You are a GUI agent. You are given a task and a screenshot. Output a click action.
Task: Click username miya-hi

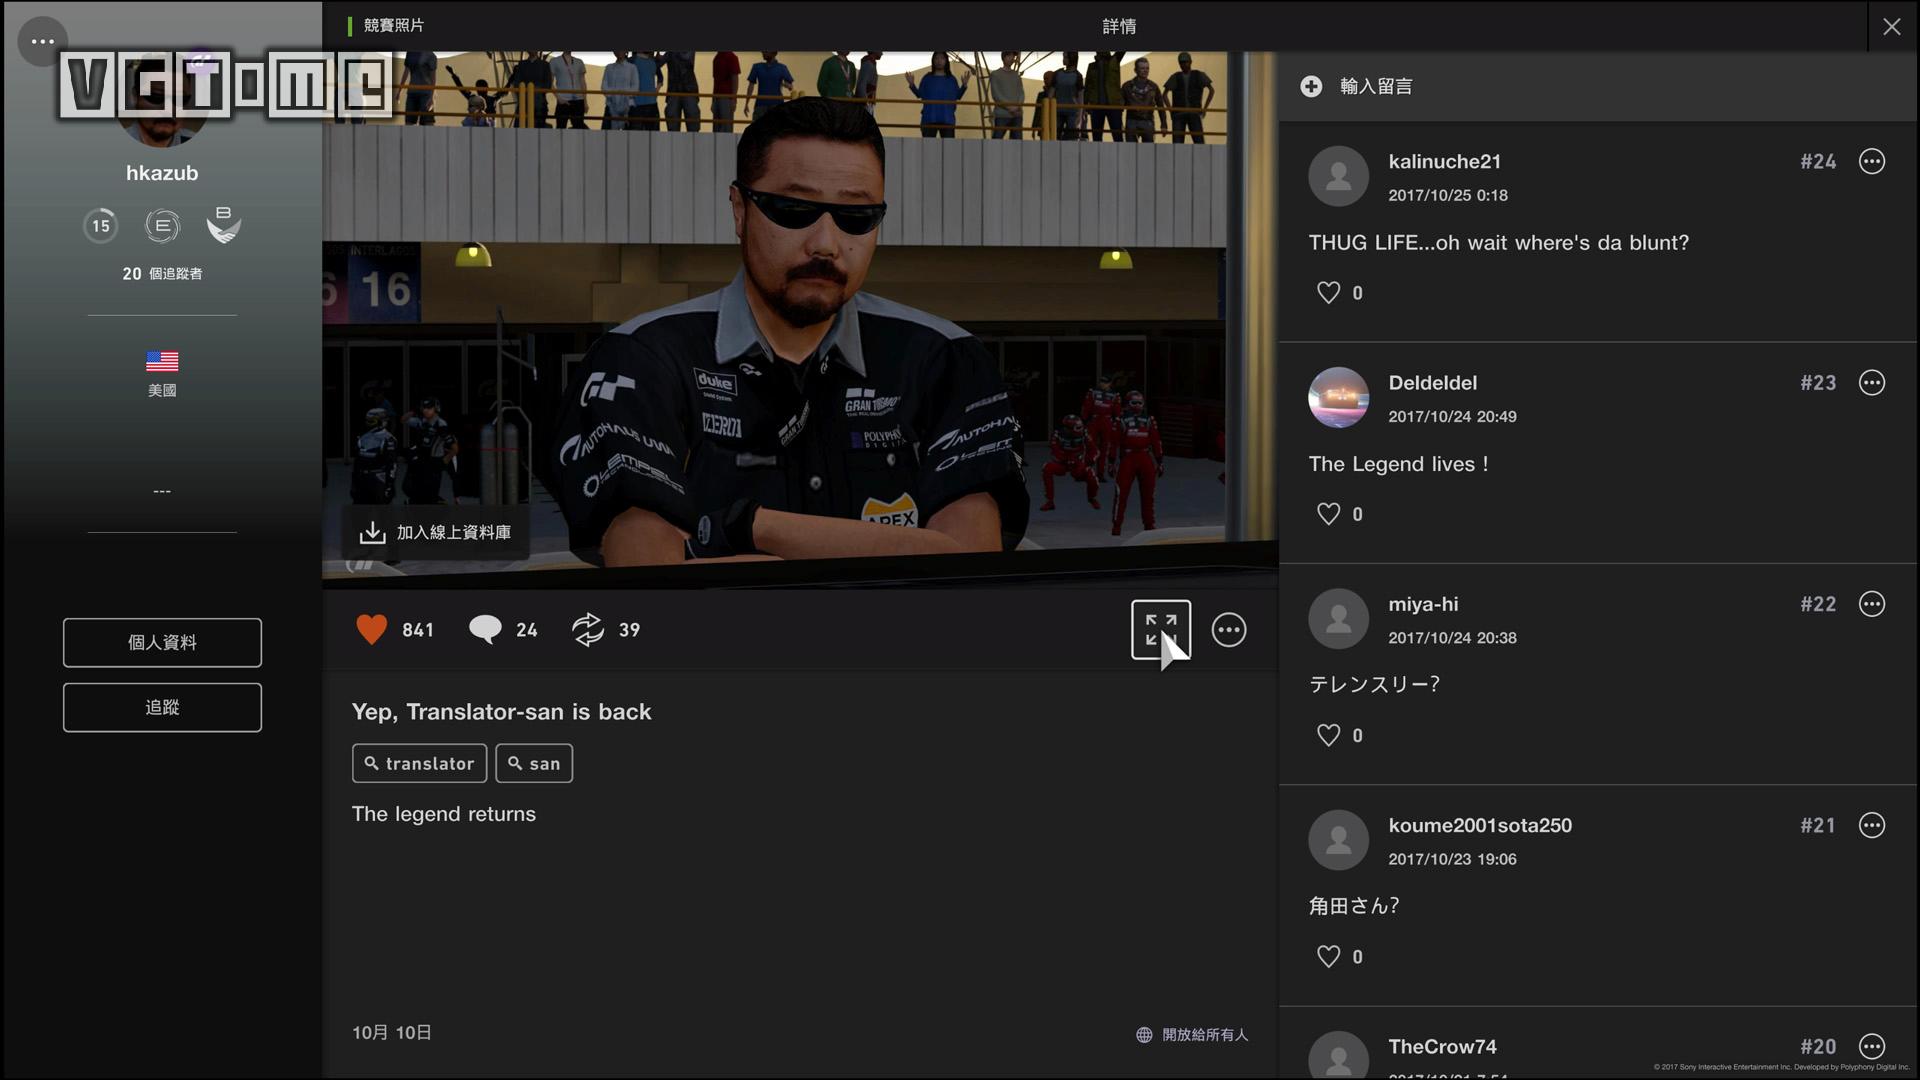(1423, 604)
